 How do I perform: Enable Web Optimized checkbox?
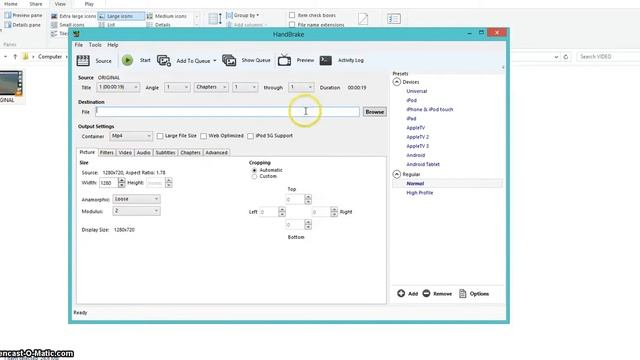[204, 136]
